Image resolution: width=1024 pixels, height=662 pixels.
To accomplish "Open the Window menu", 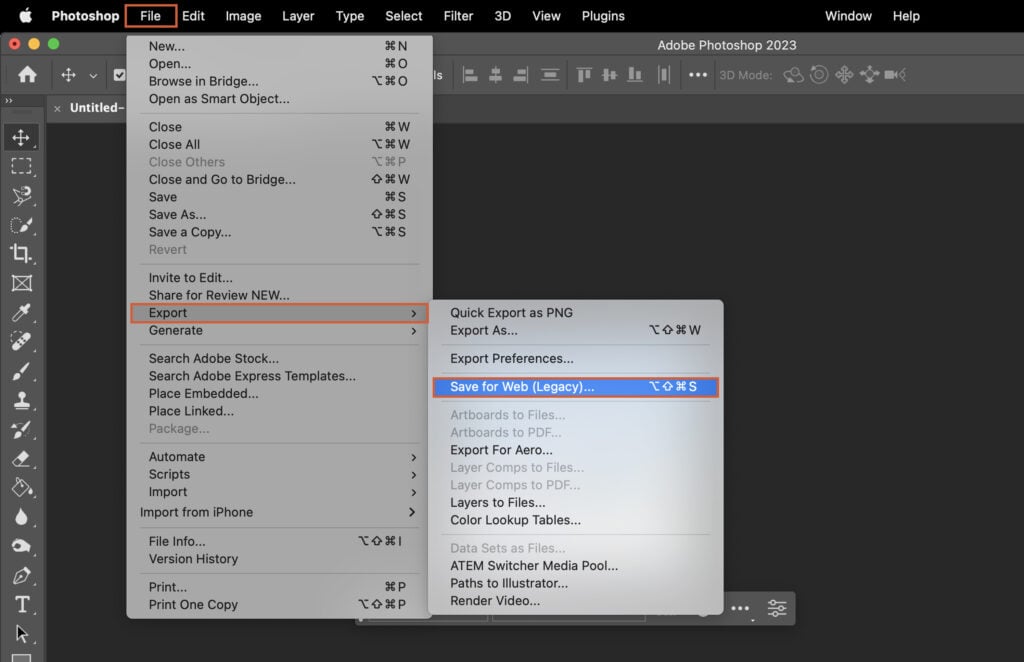I will (x=848, y=15).
